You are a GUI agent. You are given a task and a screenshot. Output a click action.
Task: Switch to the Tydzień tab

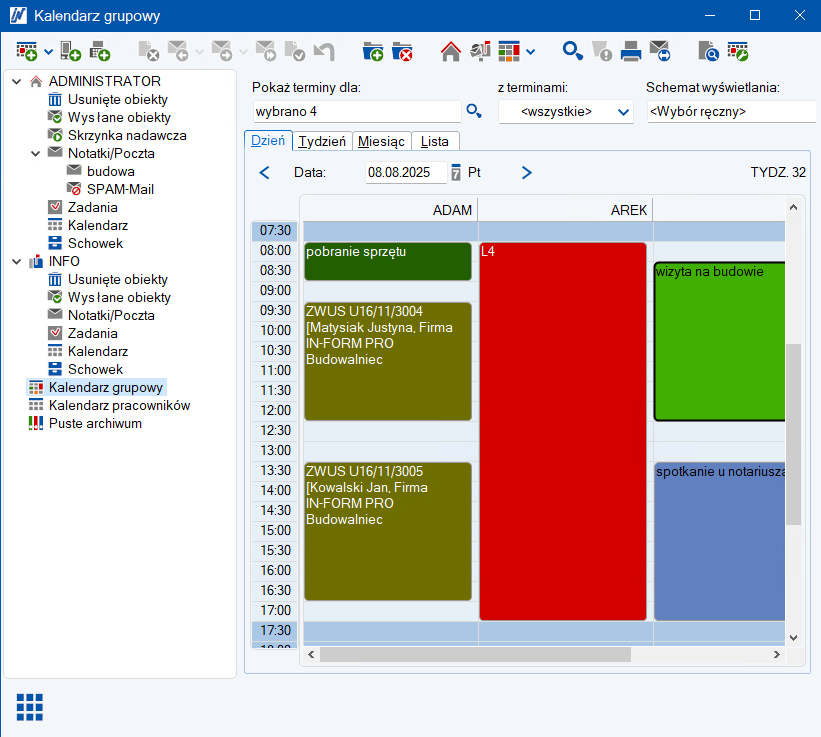[x=322, y=141]
